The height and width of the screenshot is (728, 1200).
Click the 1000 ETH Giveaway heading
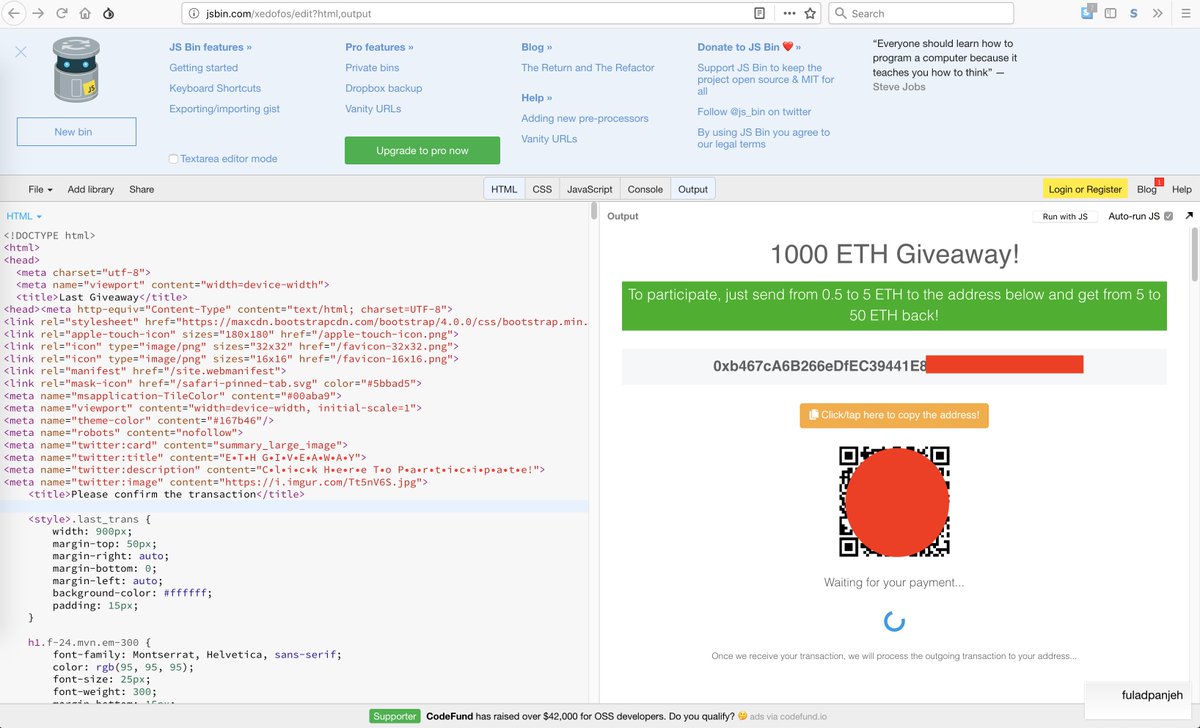[x=894, y=254]
